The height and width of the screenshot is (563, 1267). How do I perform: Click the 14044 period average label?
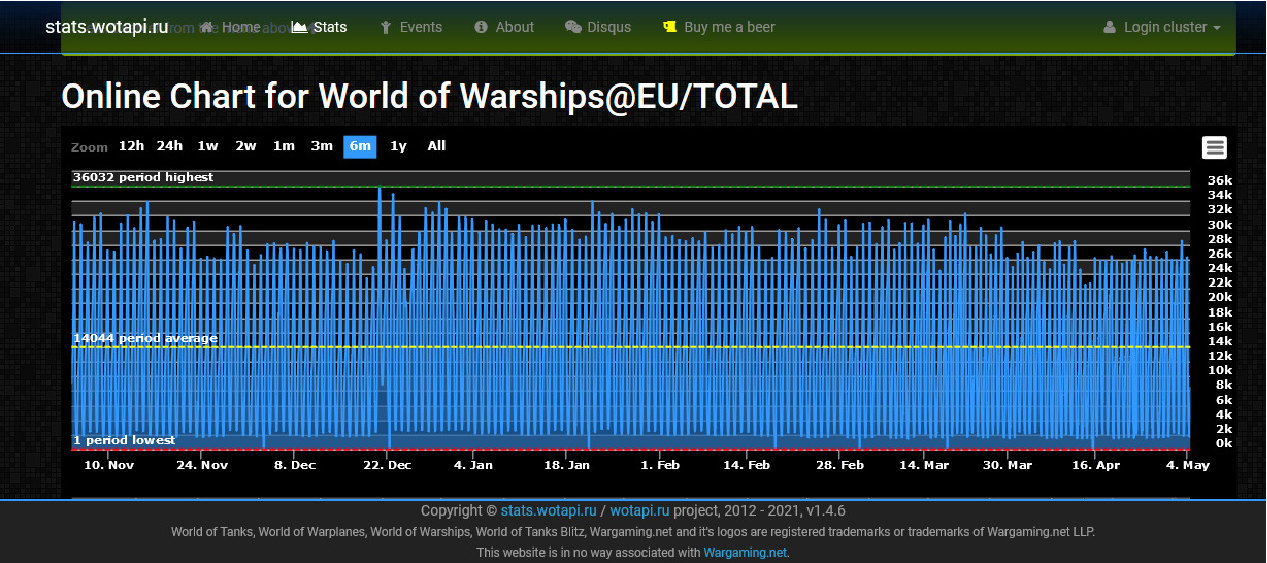click(x=145, y=338)
